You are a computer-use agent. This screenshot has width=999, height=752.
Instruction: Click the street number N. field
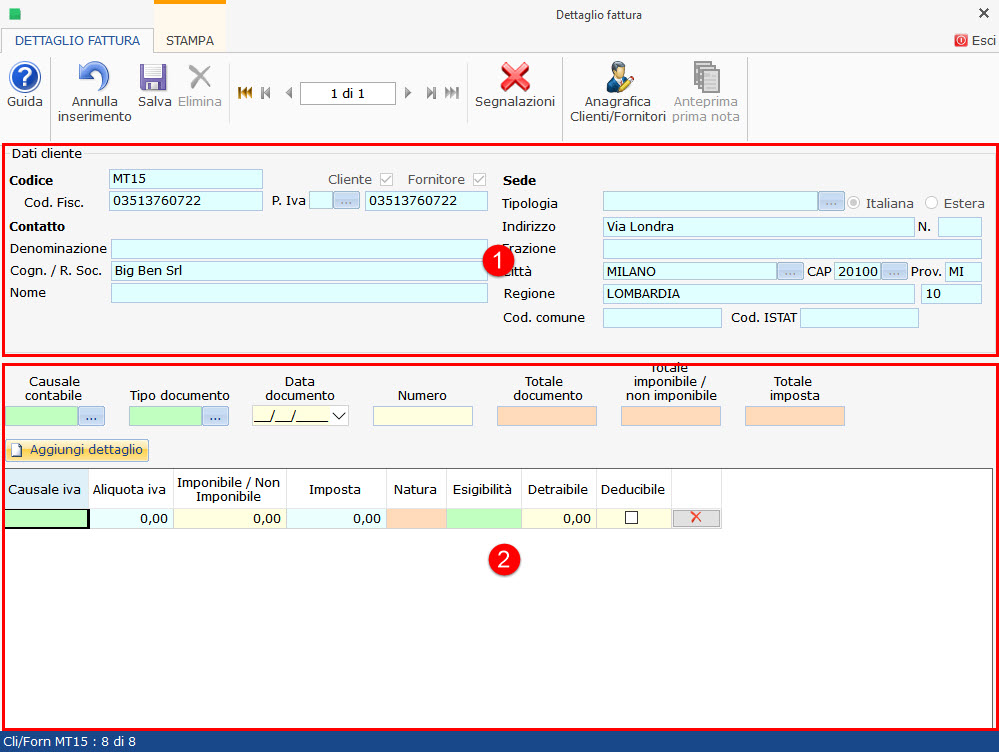(x=959, y=227)
